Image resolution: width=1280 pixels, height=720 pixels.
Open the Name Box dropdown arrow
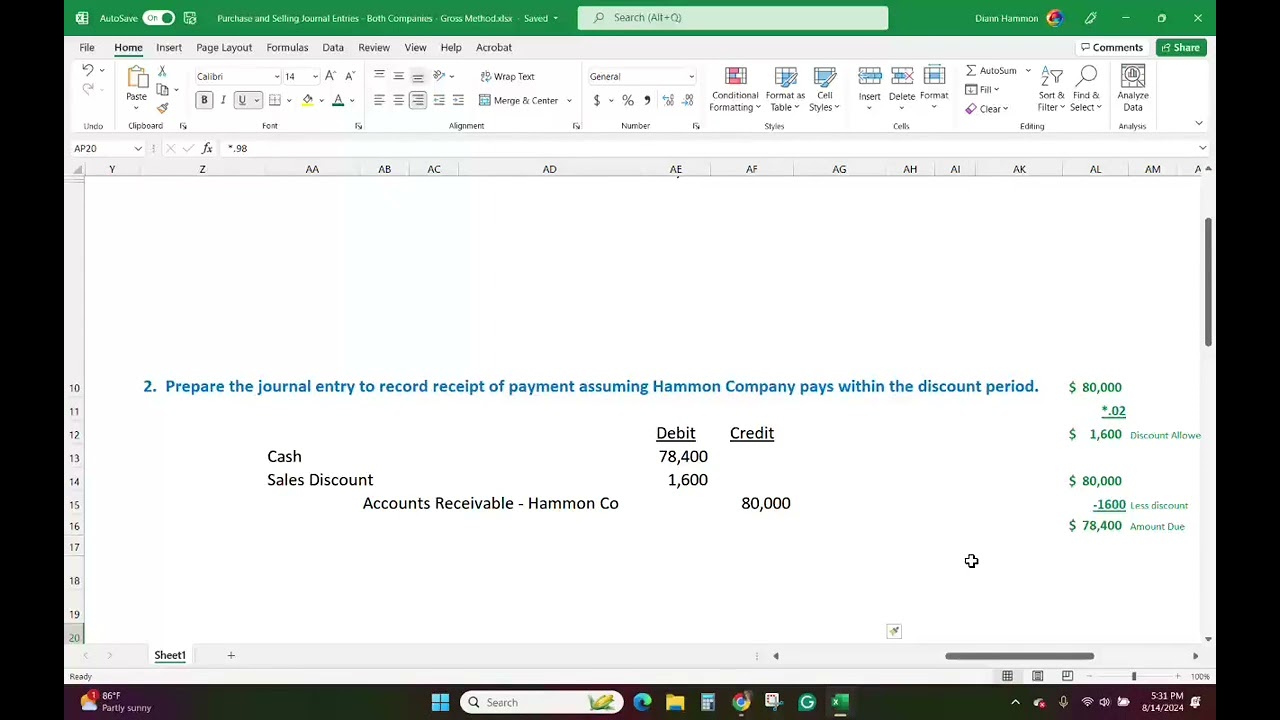(x=138, y=148)
